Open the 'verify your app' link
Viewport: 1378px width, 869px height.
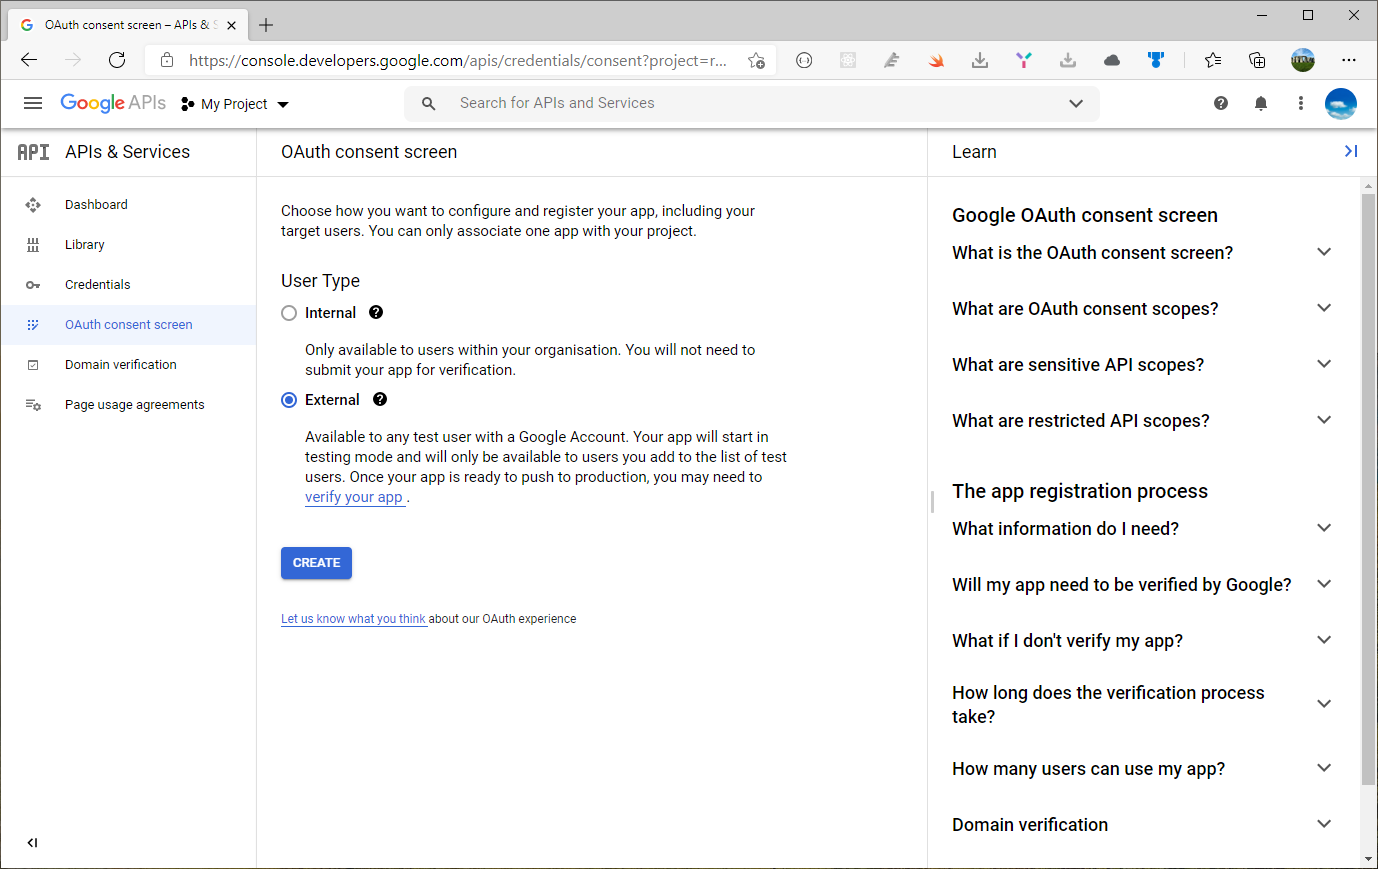pyautogui.click(x=354, y=497)
